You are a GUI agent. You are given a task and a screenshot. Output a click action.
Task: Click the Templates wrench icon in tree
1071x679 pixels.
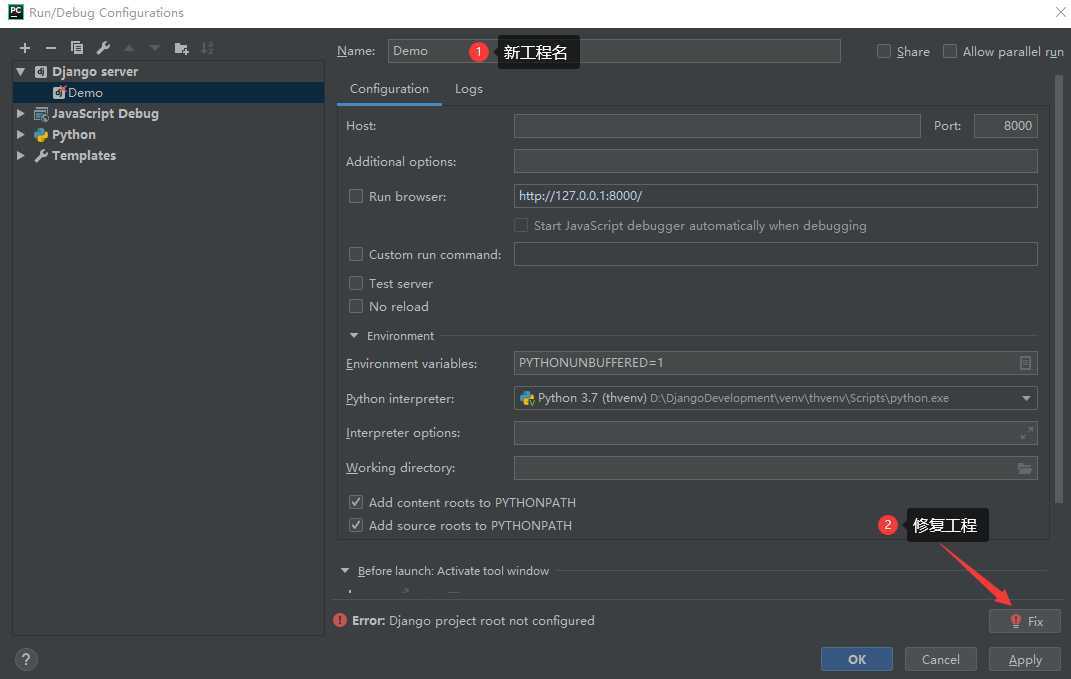tap(41, 156)
